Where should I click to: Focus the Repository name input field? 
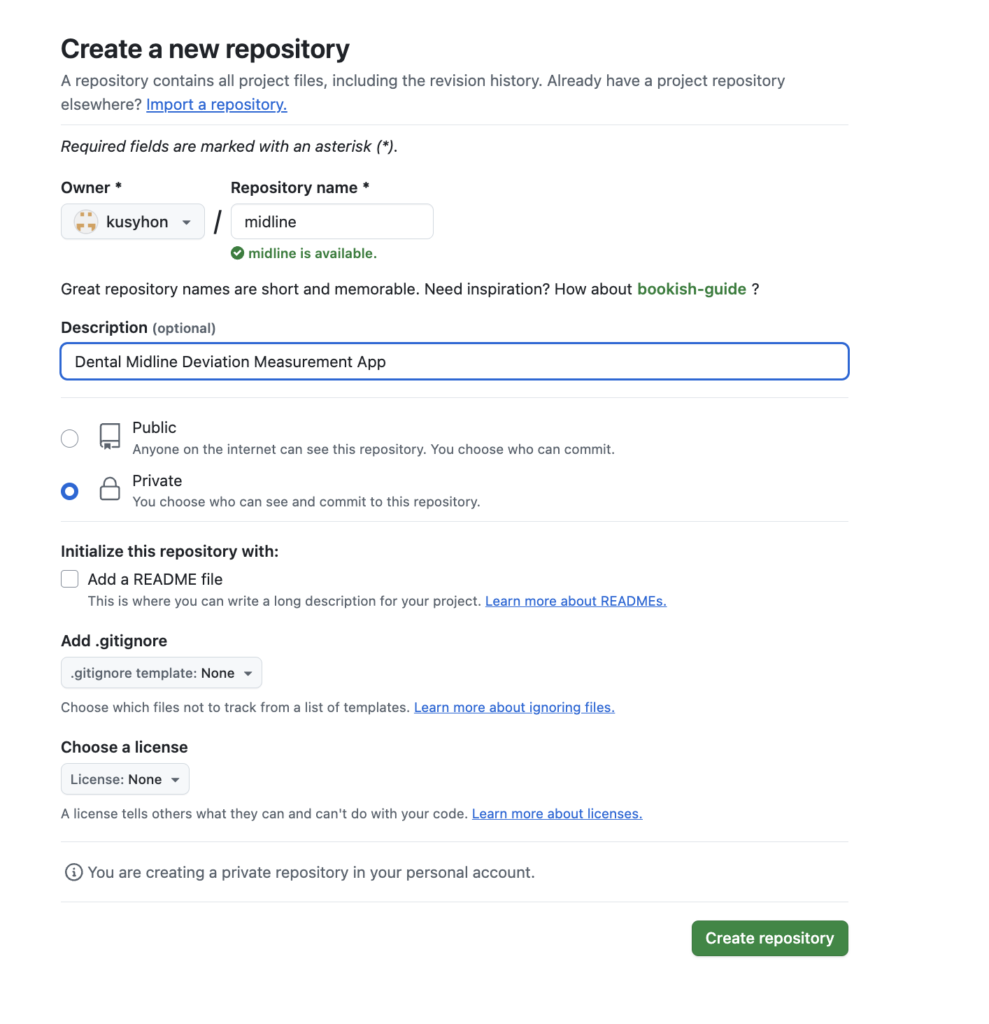(x=332, y=222)
